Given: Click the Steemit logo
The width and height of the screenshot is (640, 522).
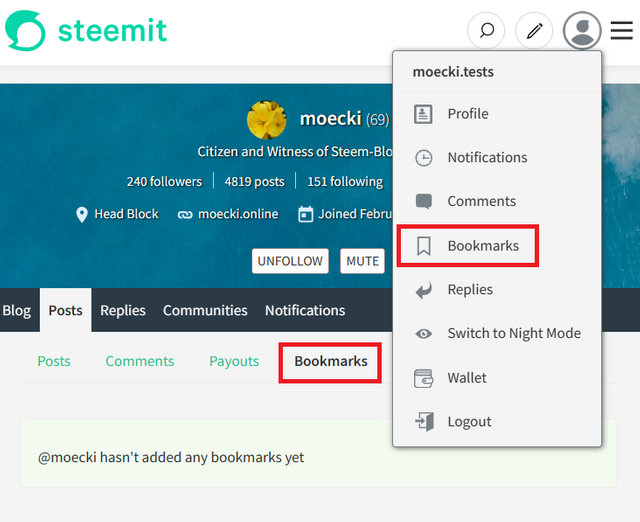Looking at the screenshot, I should pos(86,31).
